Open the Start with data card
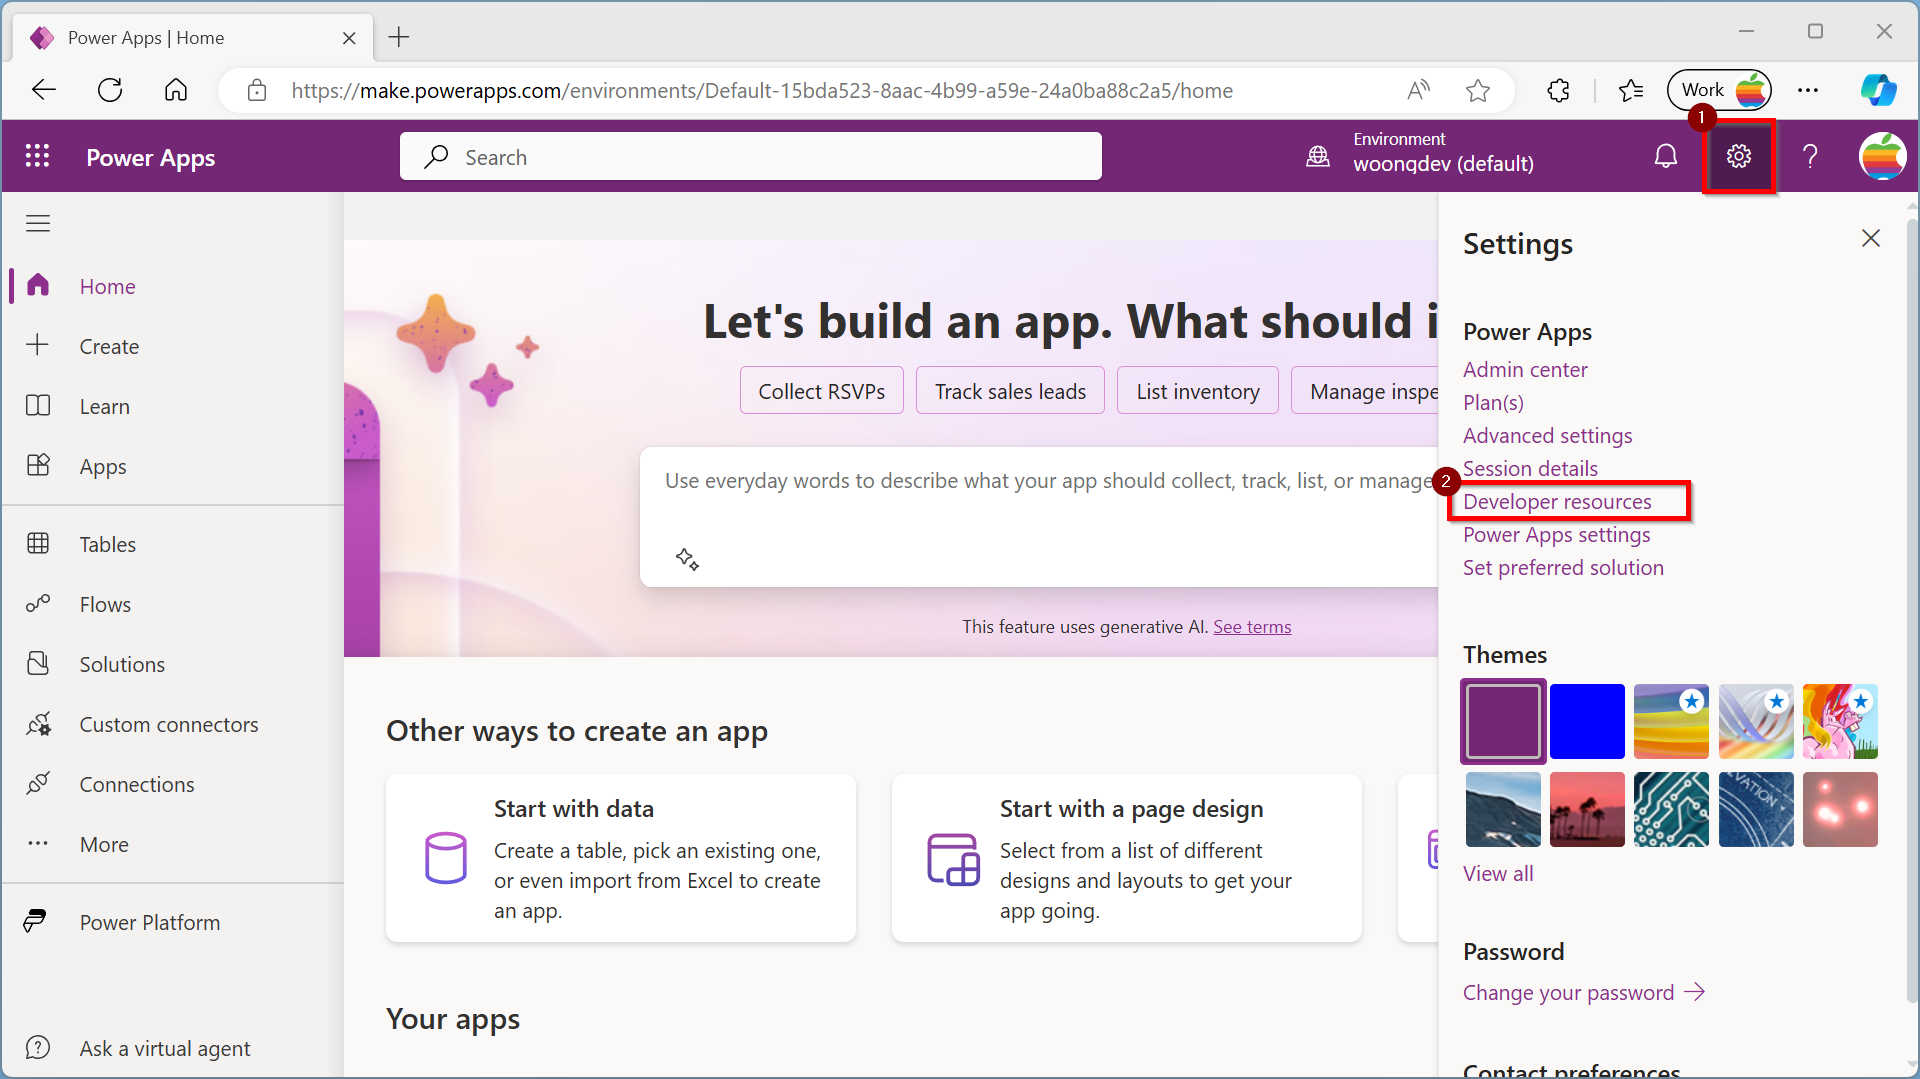Screen dimensions: 1920x1079 click(621, 858)
